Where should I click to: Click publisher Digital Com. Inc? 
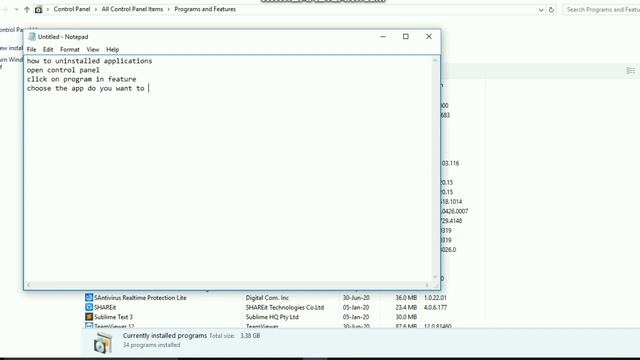[267, 298]
